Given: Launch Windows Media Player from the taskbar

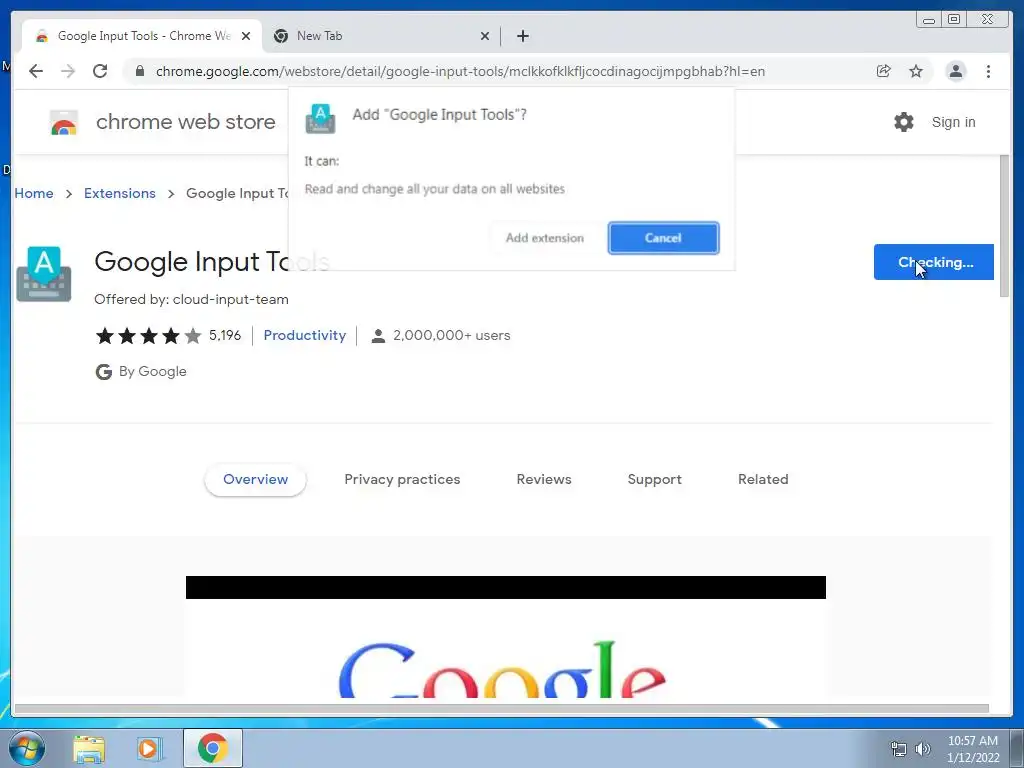Looking at the screenshot, I should 149,748.
